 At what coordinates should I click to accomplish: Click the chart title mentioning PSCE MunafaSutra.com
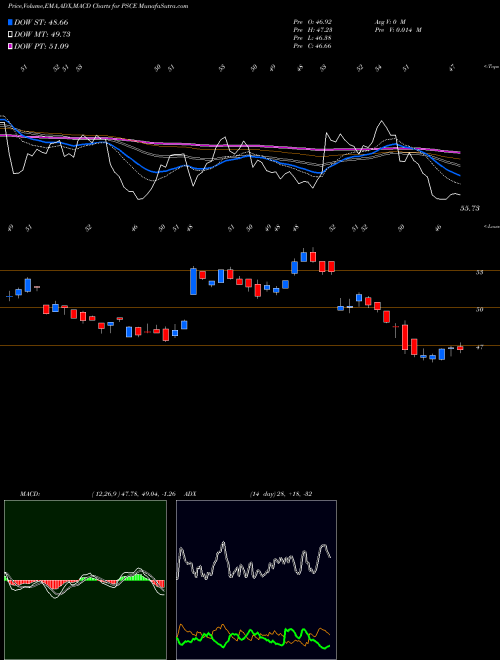(x=98, y=6)
